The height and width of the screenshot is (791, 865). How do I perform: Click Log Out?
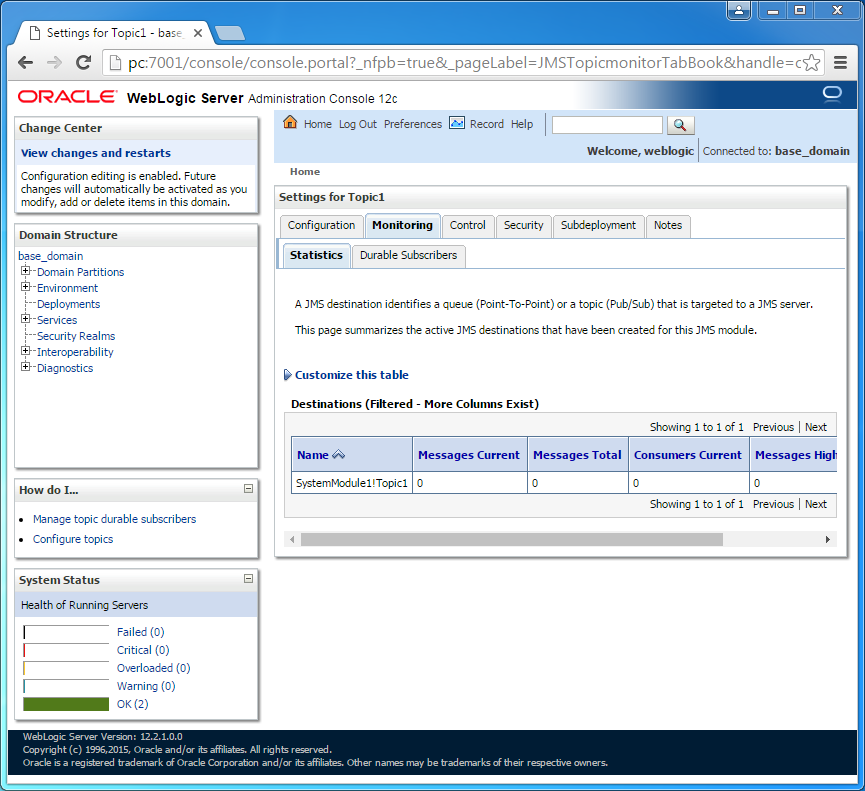point(357,124)
